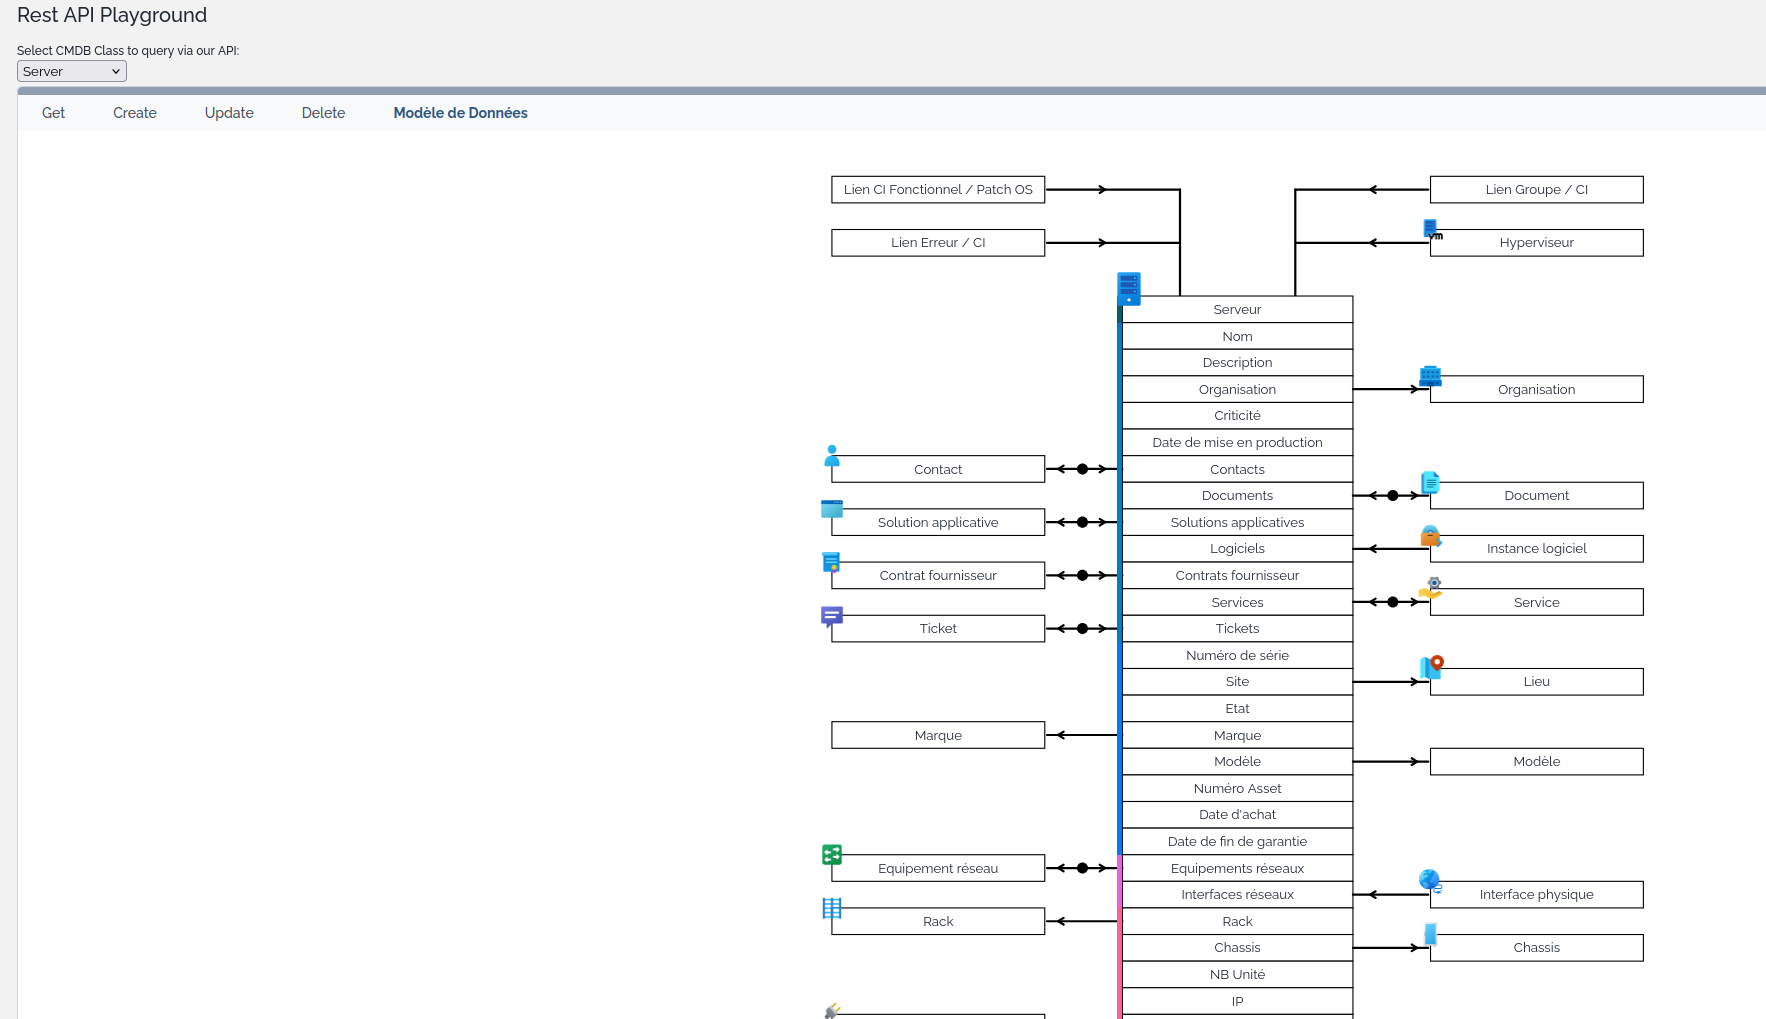Click the Lieu map pin icon
The image size is (1766, 1019).
[1432, 667]
